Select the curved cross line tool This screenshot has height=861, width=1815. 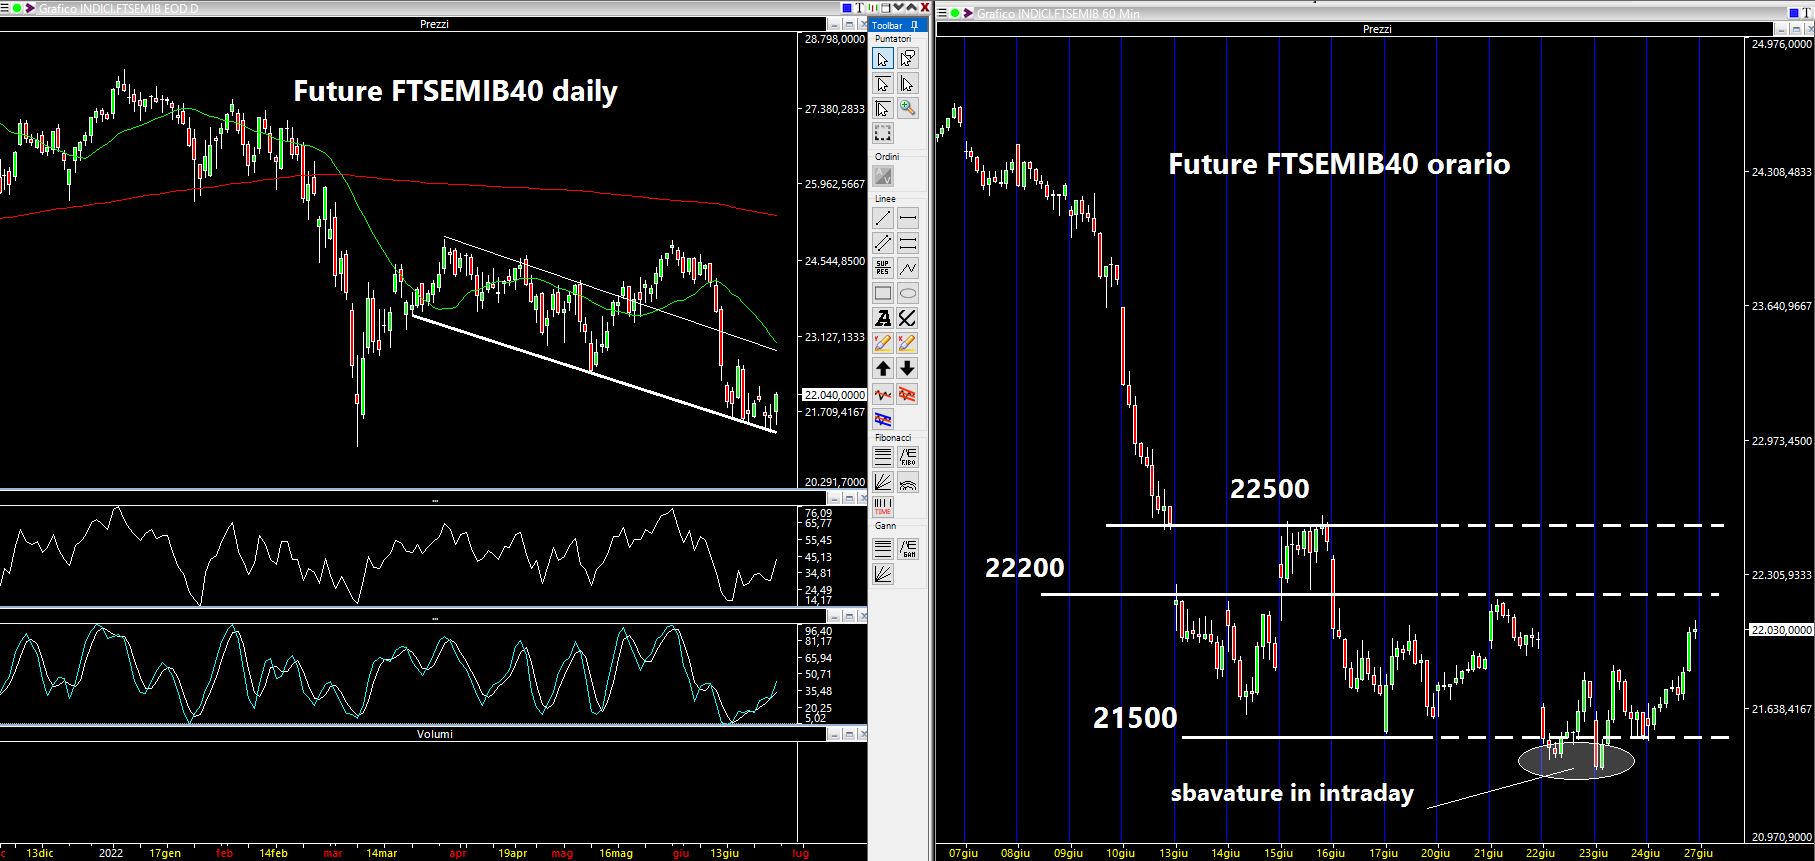tap(907, 318)
